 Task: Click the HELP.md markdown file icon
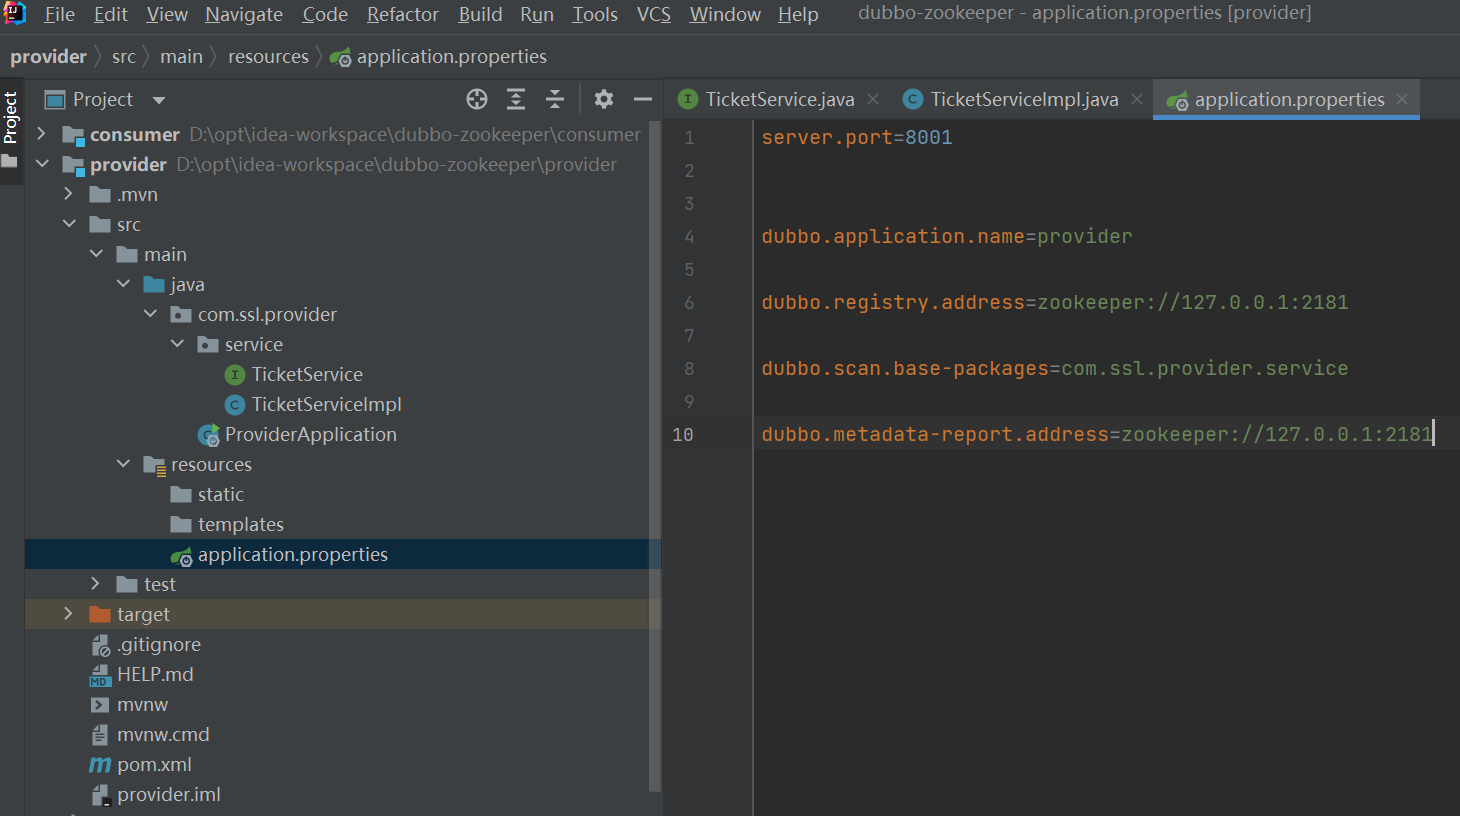click(x=99, y=676)
